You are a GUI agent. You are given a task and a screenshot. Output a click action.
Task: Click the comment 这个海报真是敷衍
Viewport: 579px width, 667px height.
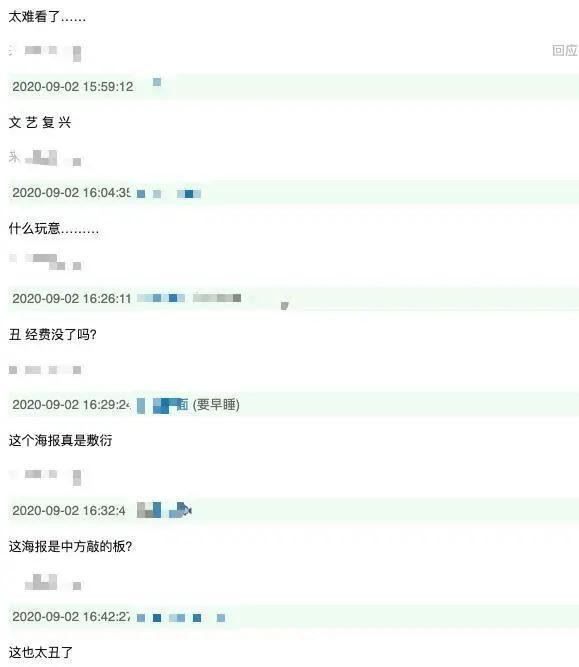[60, 440]
